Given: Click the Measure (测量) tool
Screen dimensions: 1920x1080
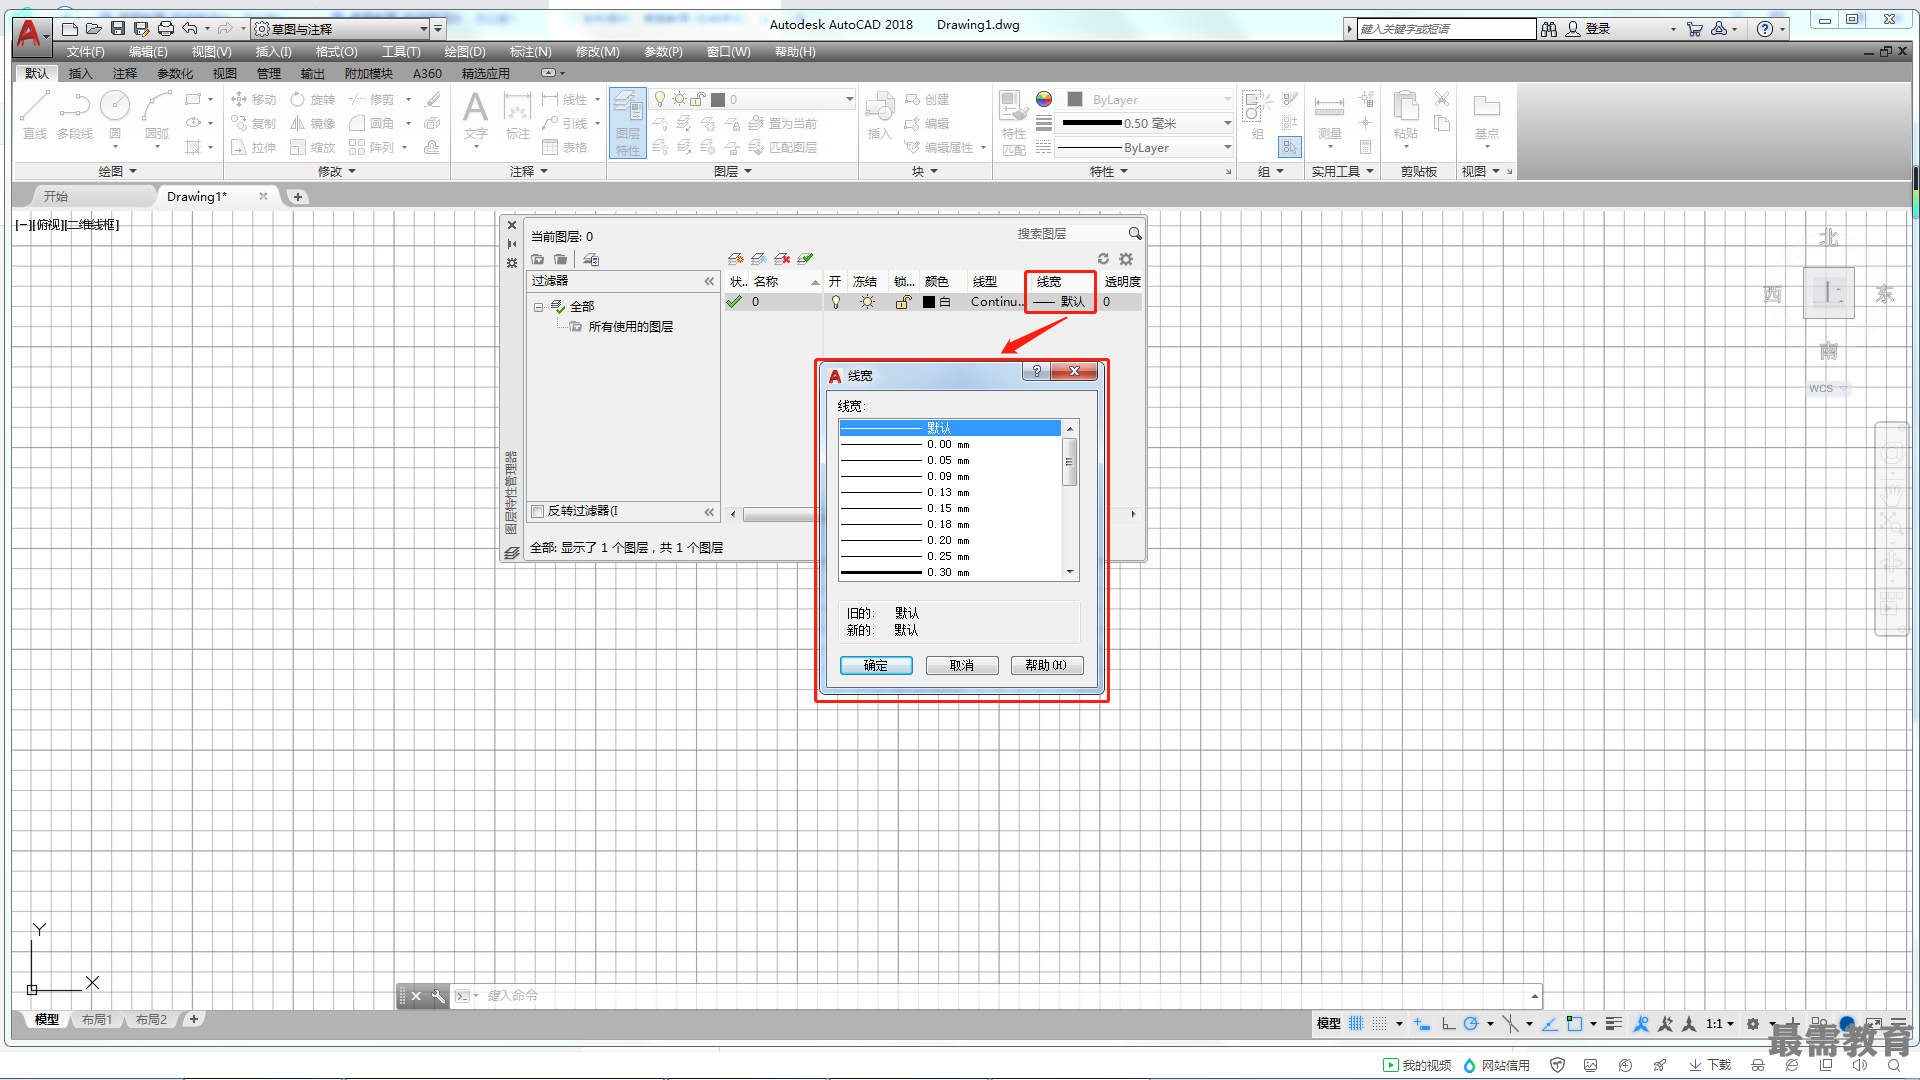Looking at the screenshot, I should (x=1329, y=115).
